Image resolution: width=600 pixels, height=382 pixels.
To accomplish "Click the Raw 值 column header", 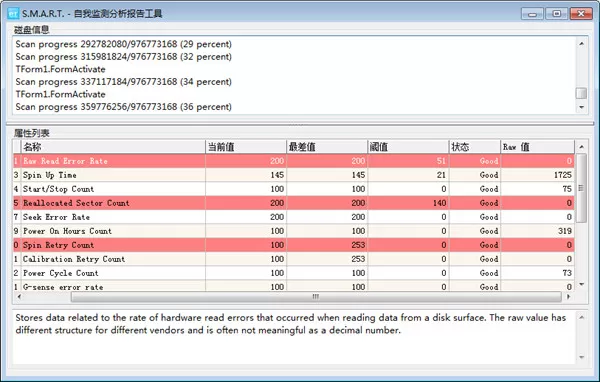I will coord(538,147).
